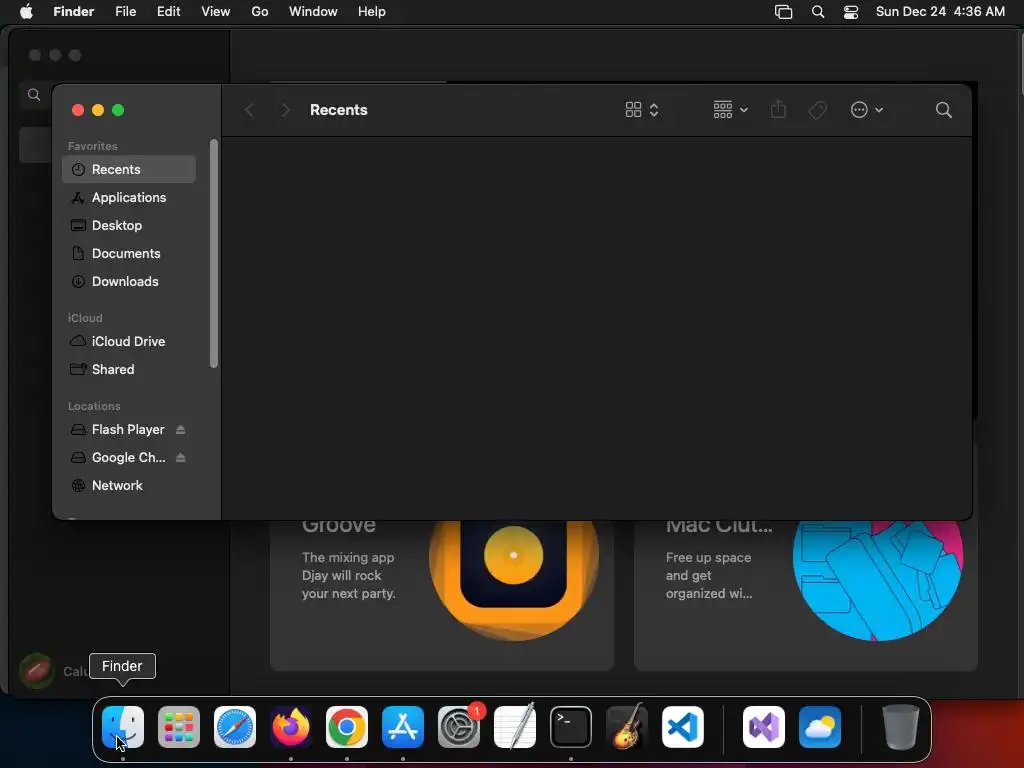Screen dimensions: 1024x768
Task: Click the Share toolbar icon
Action: click(778, 110)
